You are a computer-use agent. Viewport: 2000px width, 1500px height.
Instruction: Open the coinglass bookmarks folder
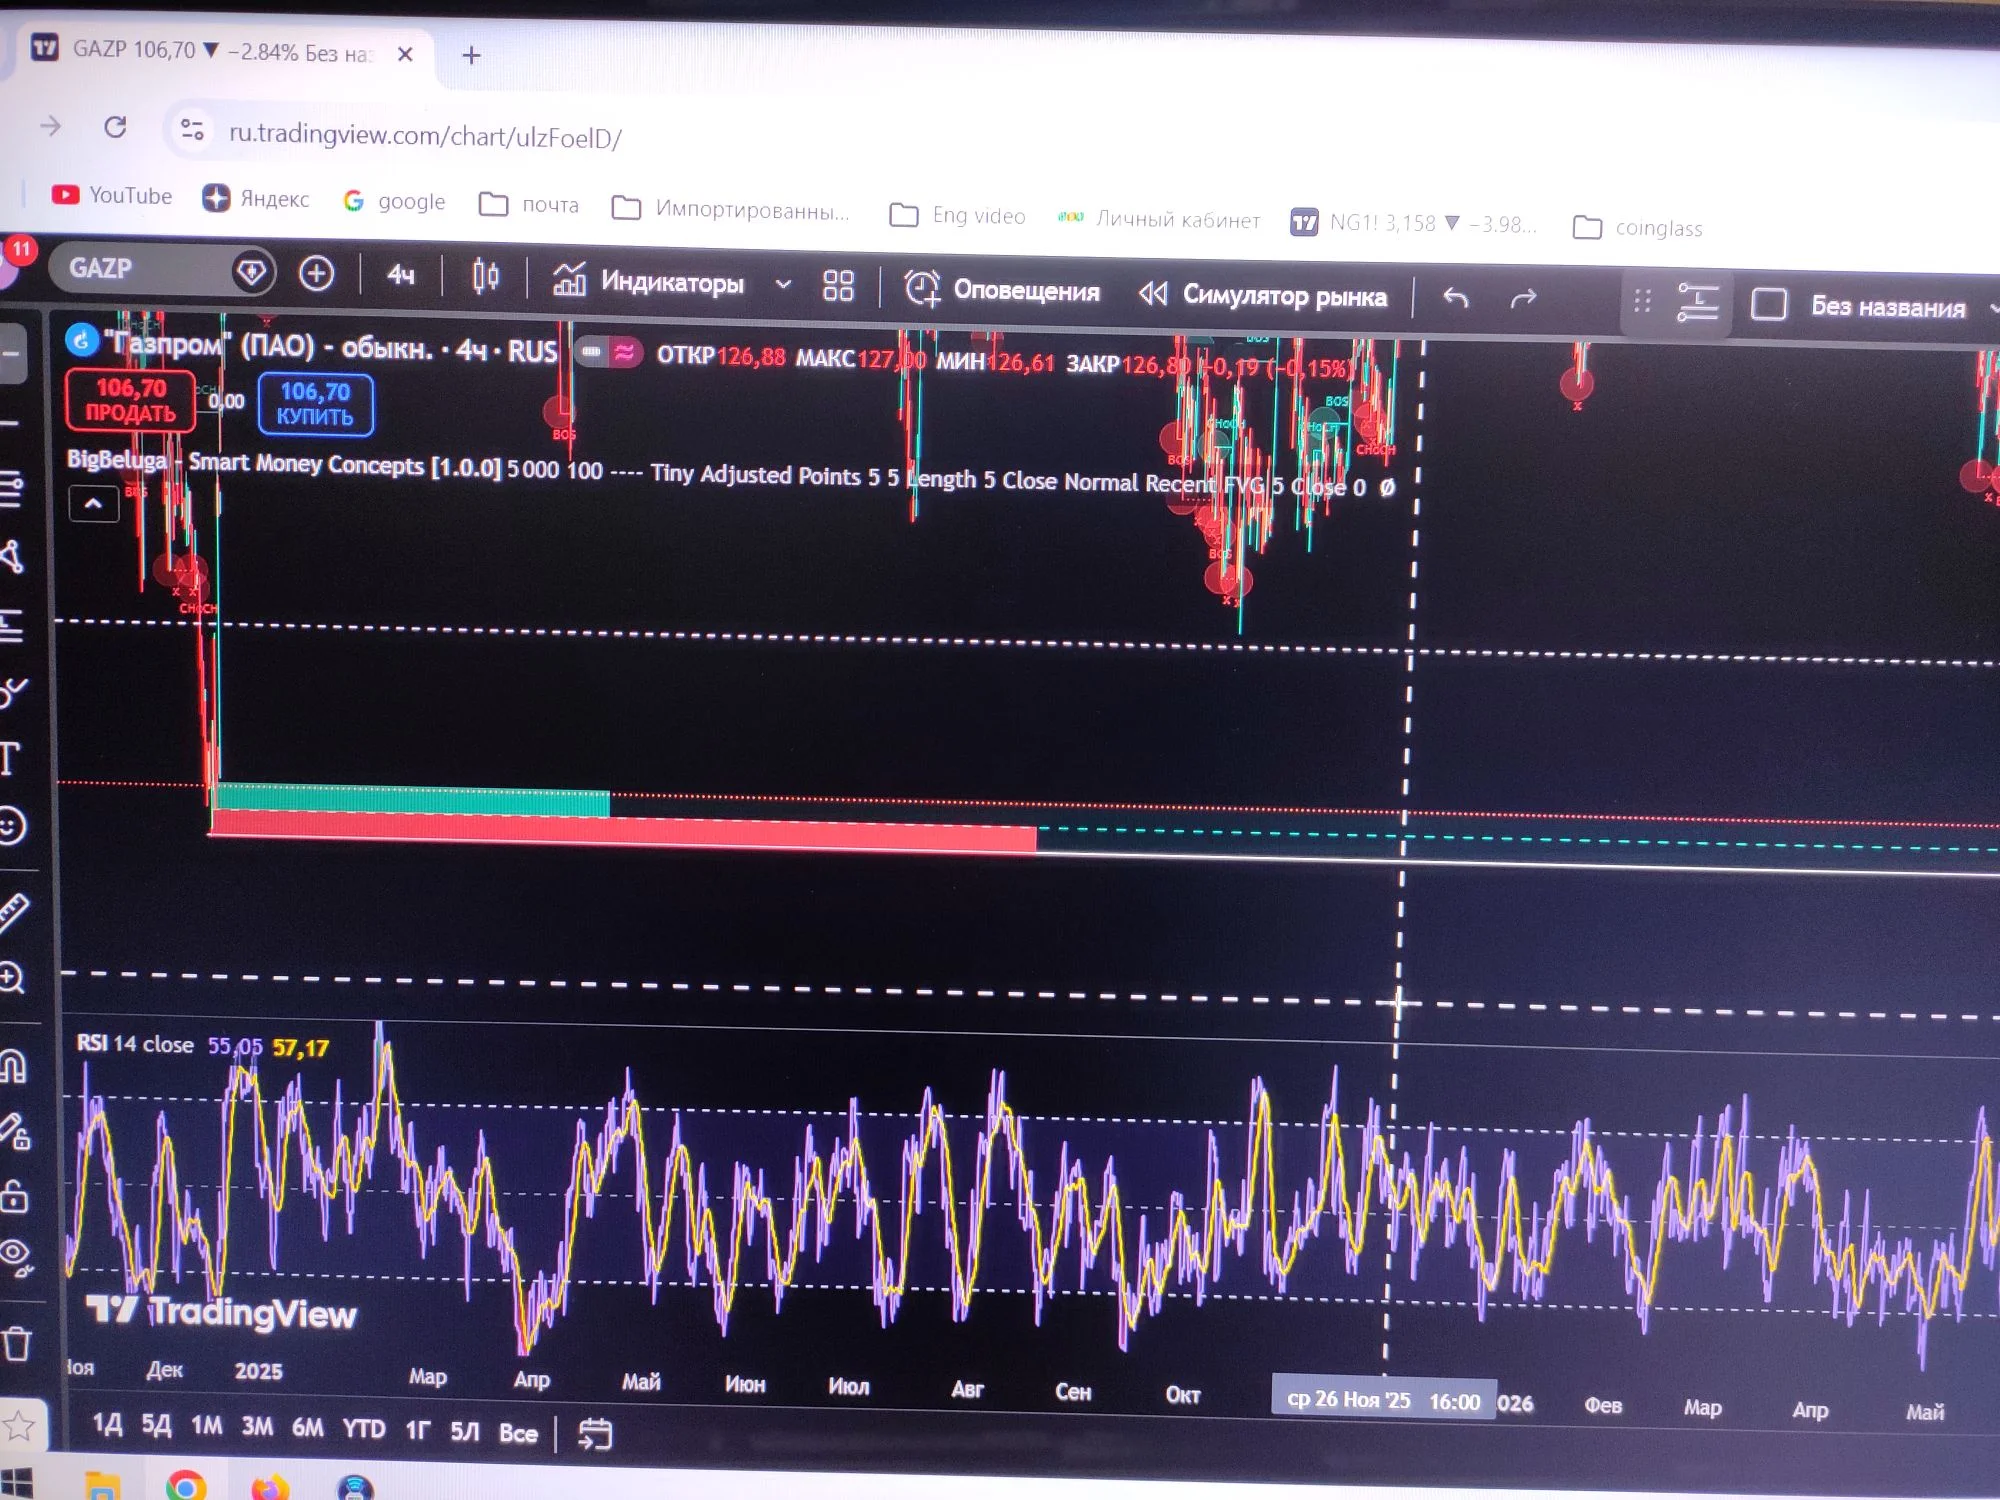pos(1638,227)
